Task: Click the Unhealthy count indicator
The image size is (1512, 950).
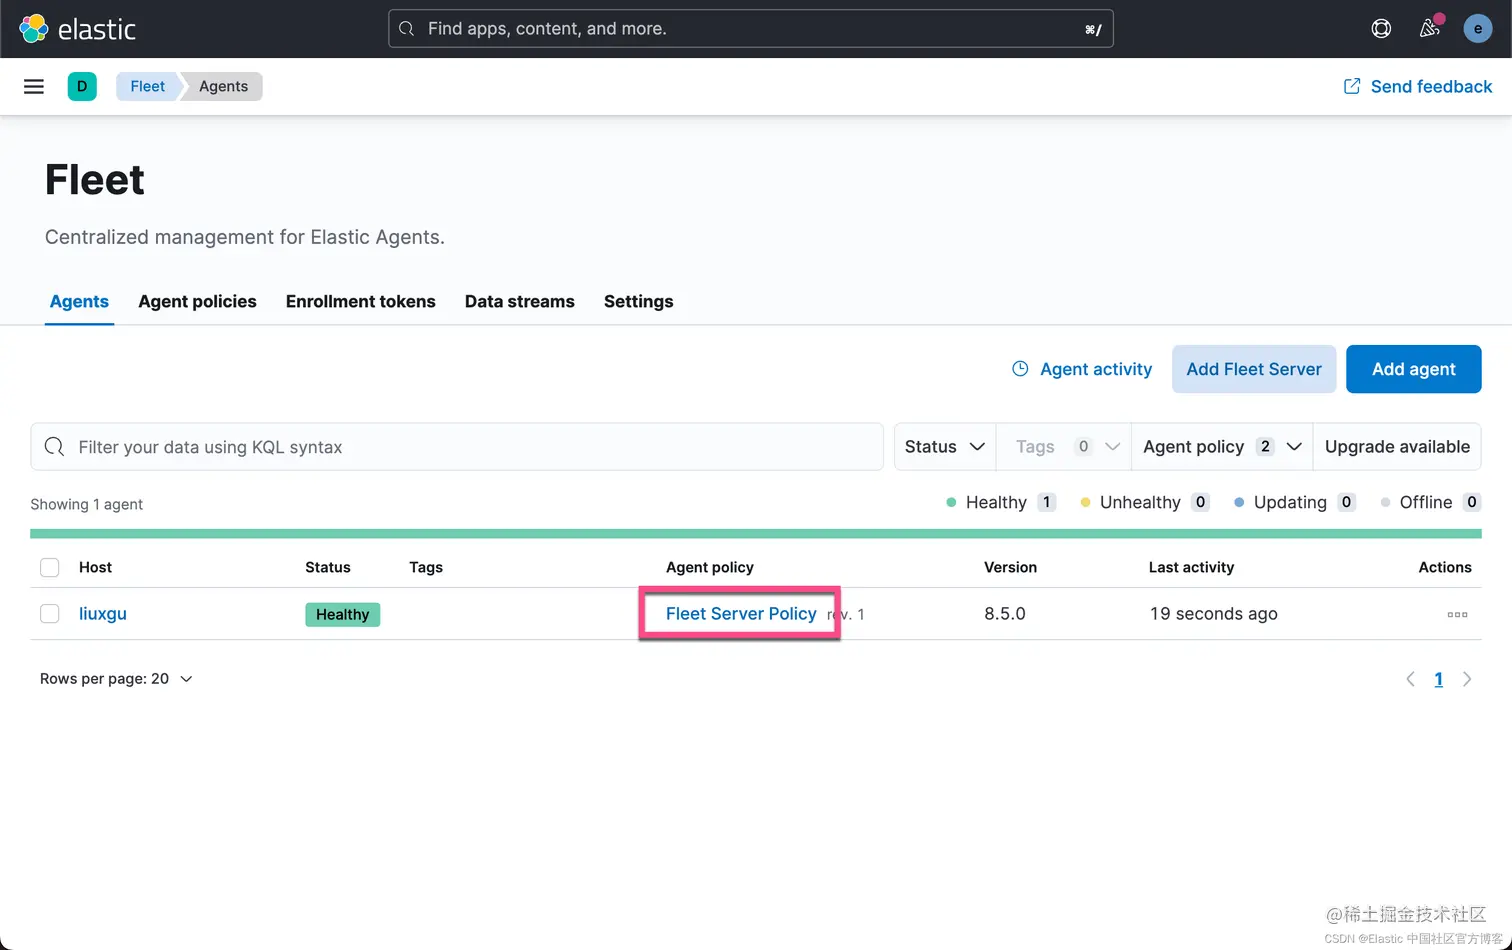Action: 1145,502
